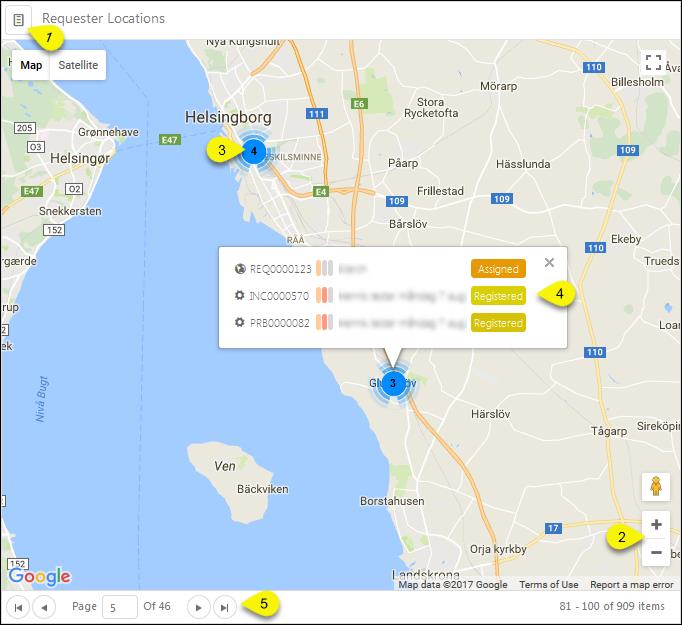The width and height of the screenshot is (682, 625).
Task: Open ticket REQ0000123
Action: pos(280,269)
